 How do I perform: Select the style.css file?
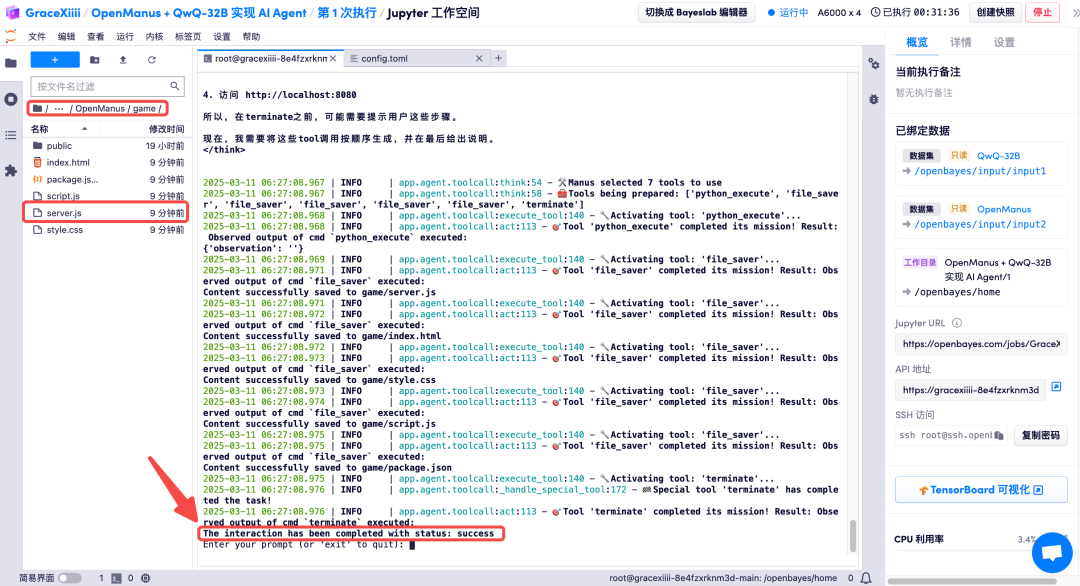click(x=108, y=229)
